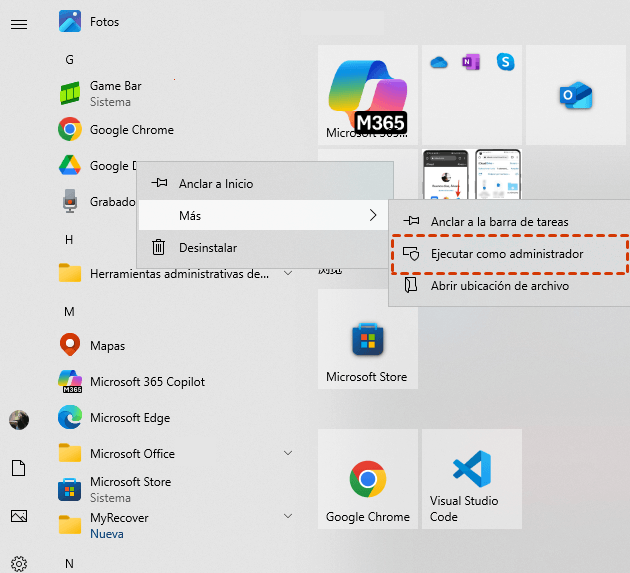Launch the Fotos app icon
Screen dimensions: 630x573
[70, 21]
